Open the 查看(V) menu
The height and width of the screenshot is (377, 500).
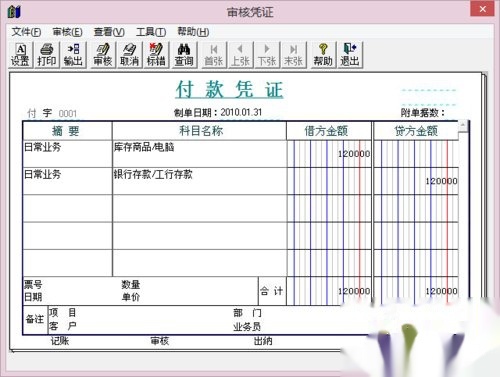click(x=109, y=32)
